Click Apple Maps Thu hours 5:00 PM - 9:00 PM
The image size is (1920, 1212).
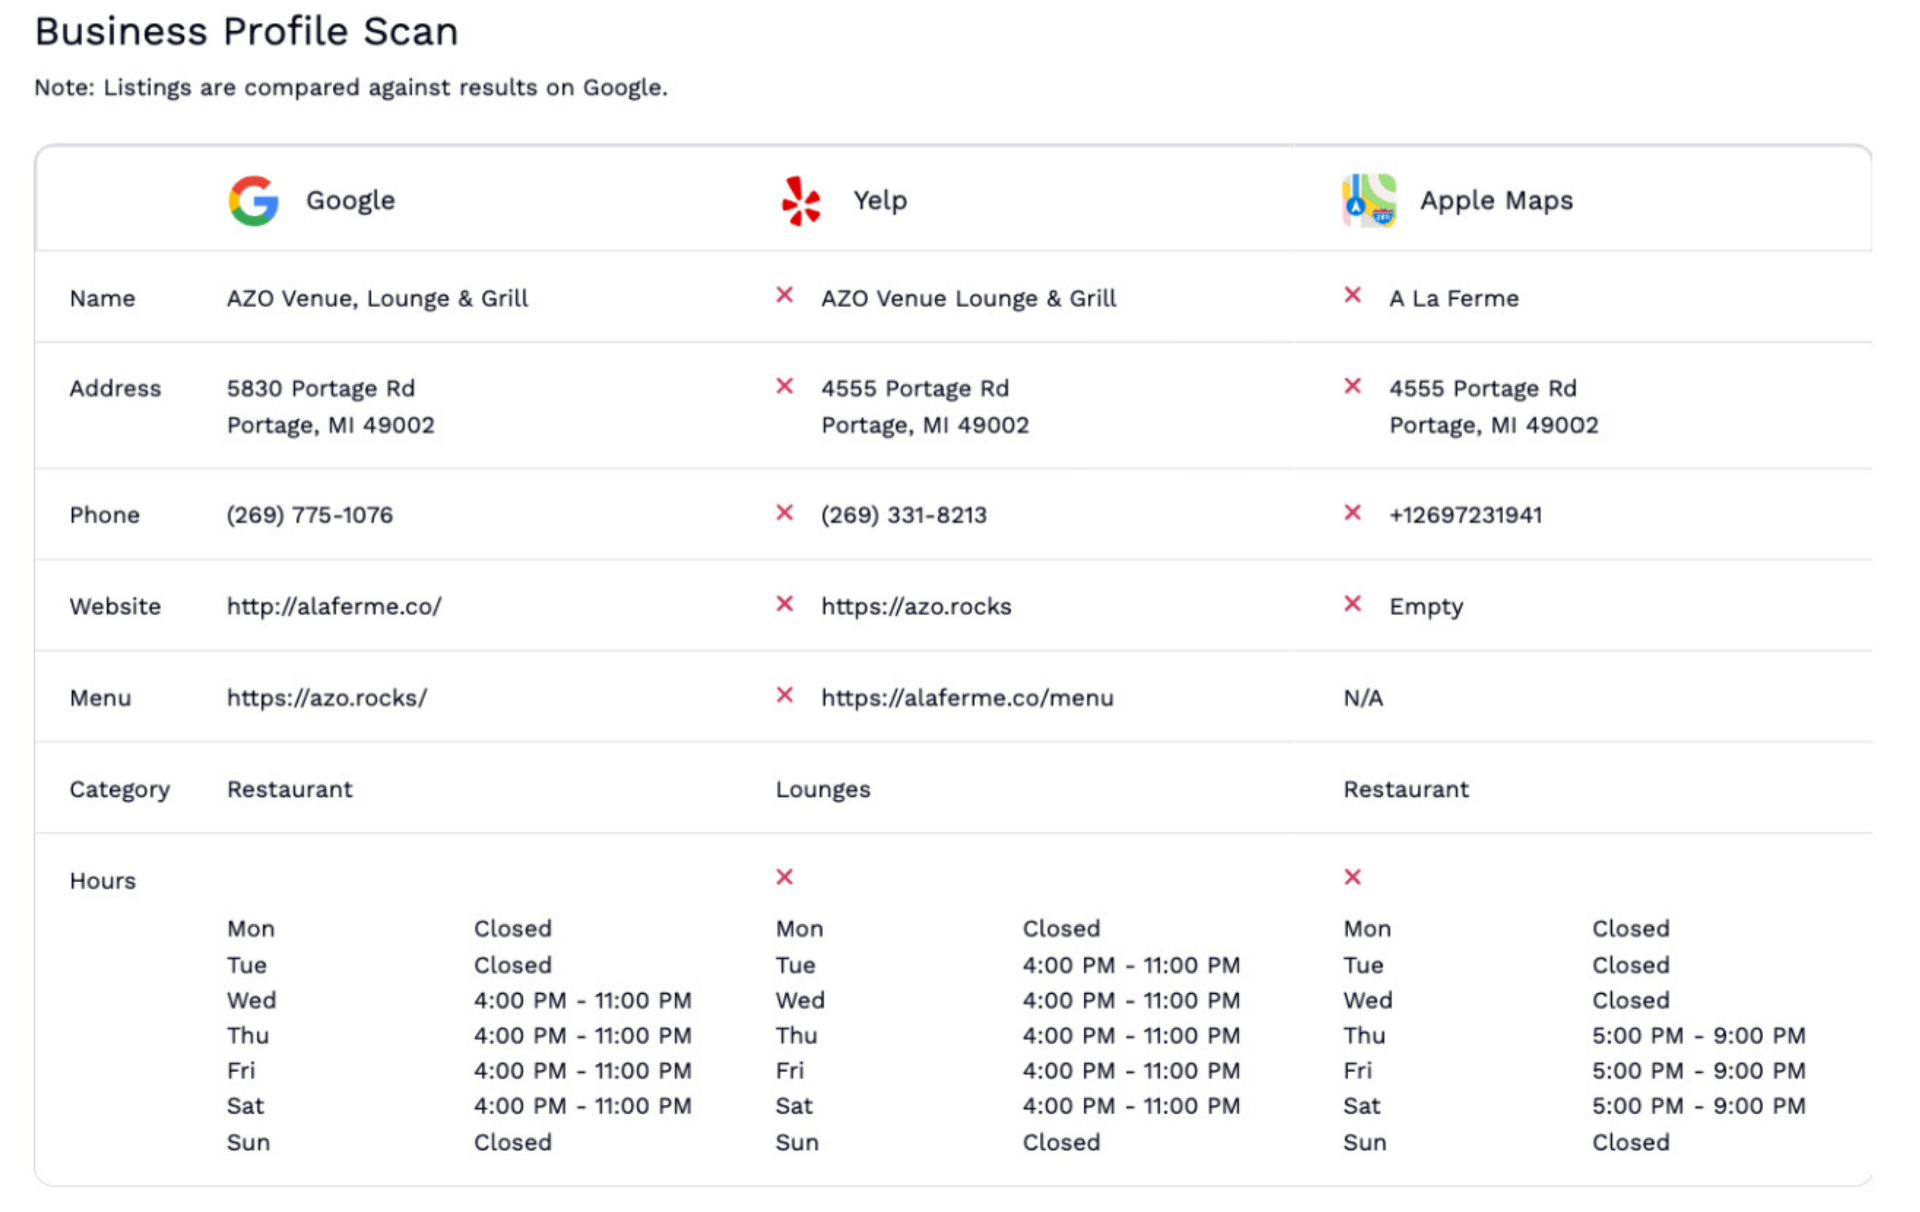coord(1699,1035)
